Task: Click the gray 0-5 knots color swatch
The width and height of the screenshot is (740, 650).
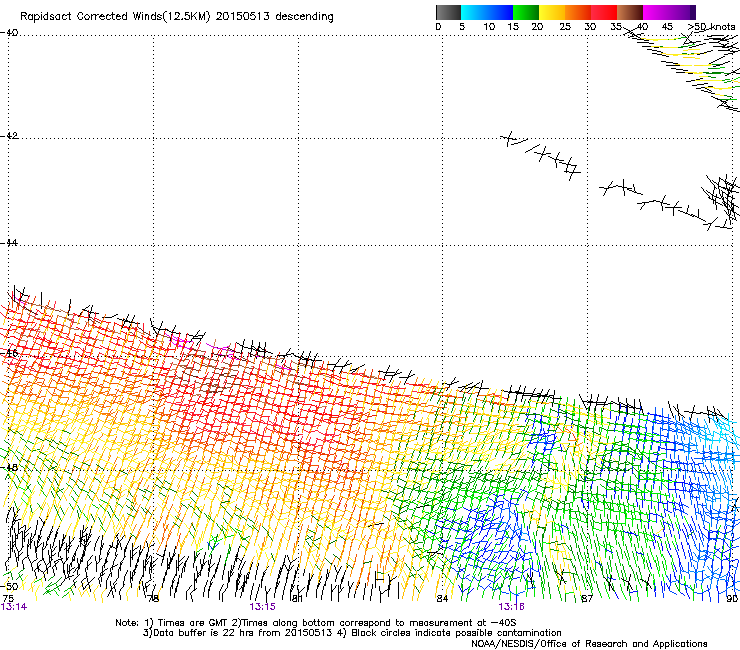Action: (x=448, y=12)
